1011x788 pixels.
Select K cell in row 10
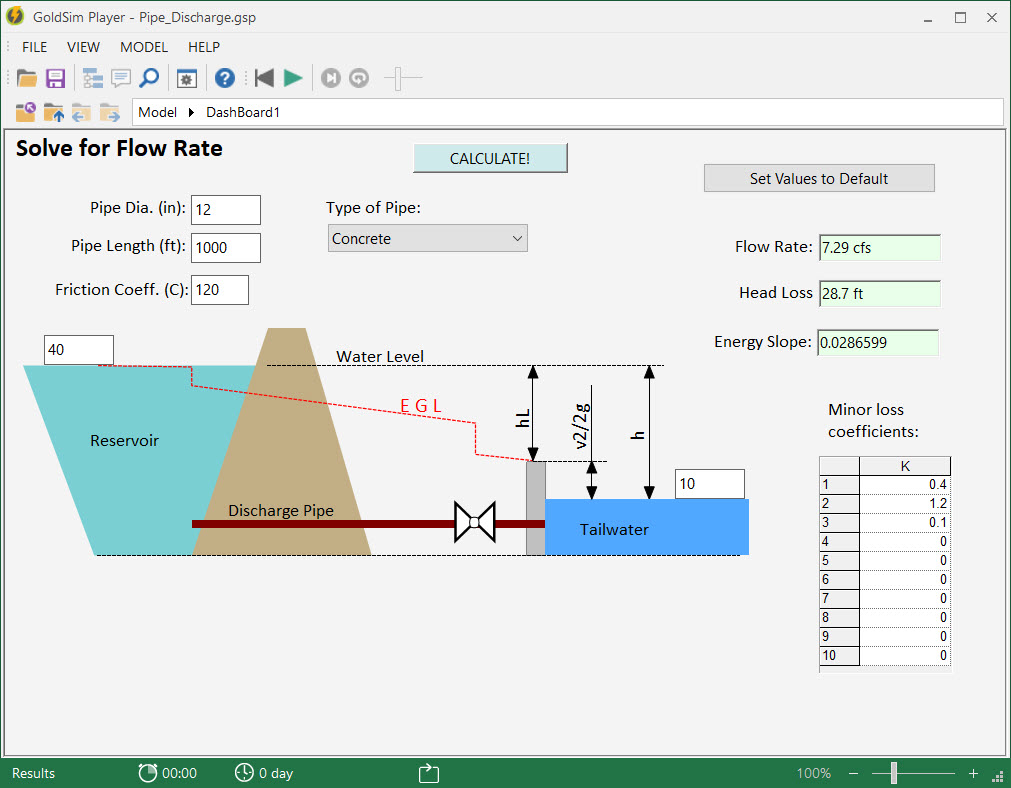pos(905,655)
